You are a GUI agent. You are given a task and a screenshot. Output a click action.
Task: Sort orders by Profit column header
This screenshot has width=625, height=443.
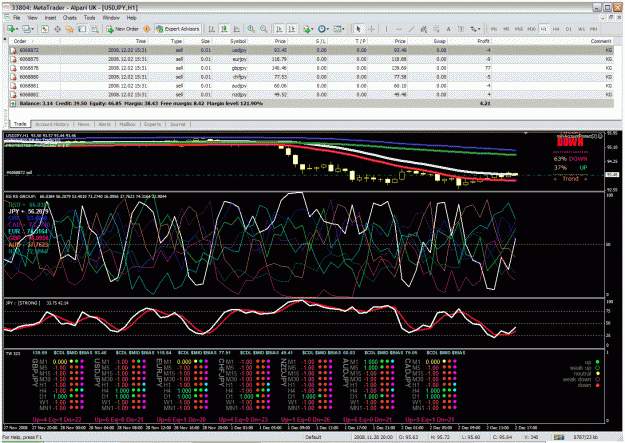(x=483, y=41)
